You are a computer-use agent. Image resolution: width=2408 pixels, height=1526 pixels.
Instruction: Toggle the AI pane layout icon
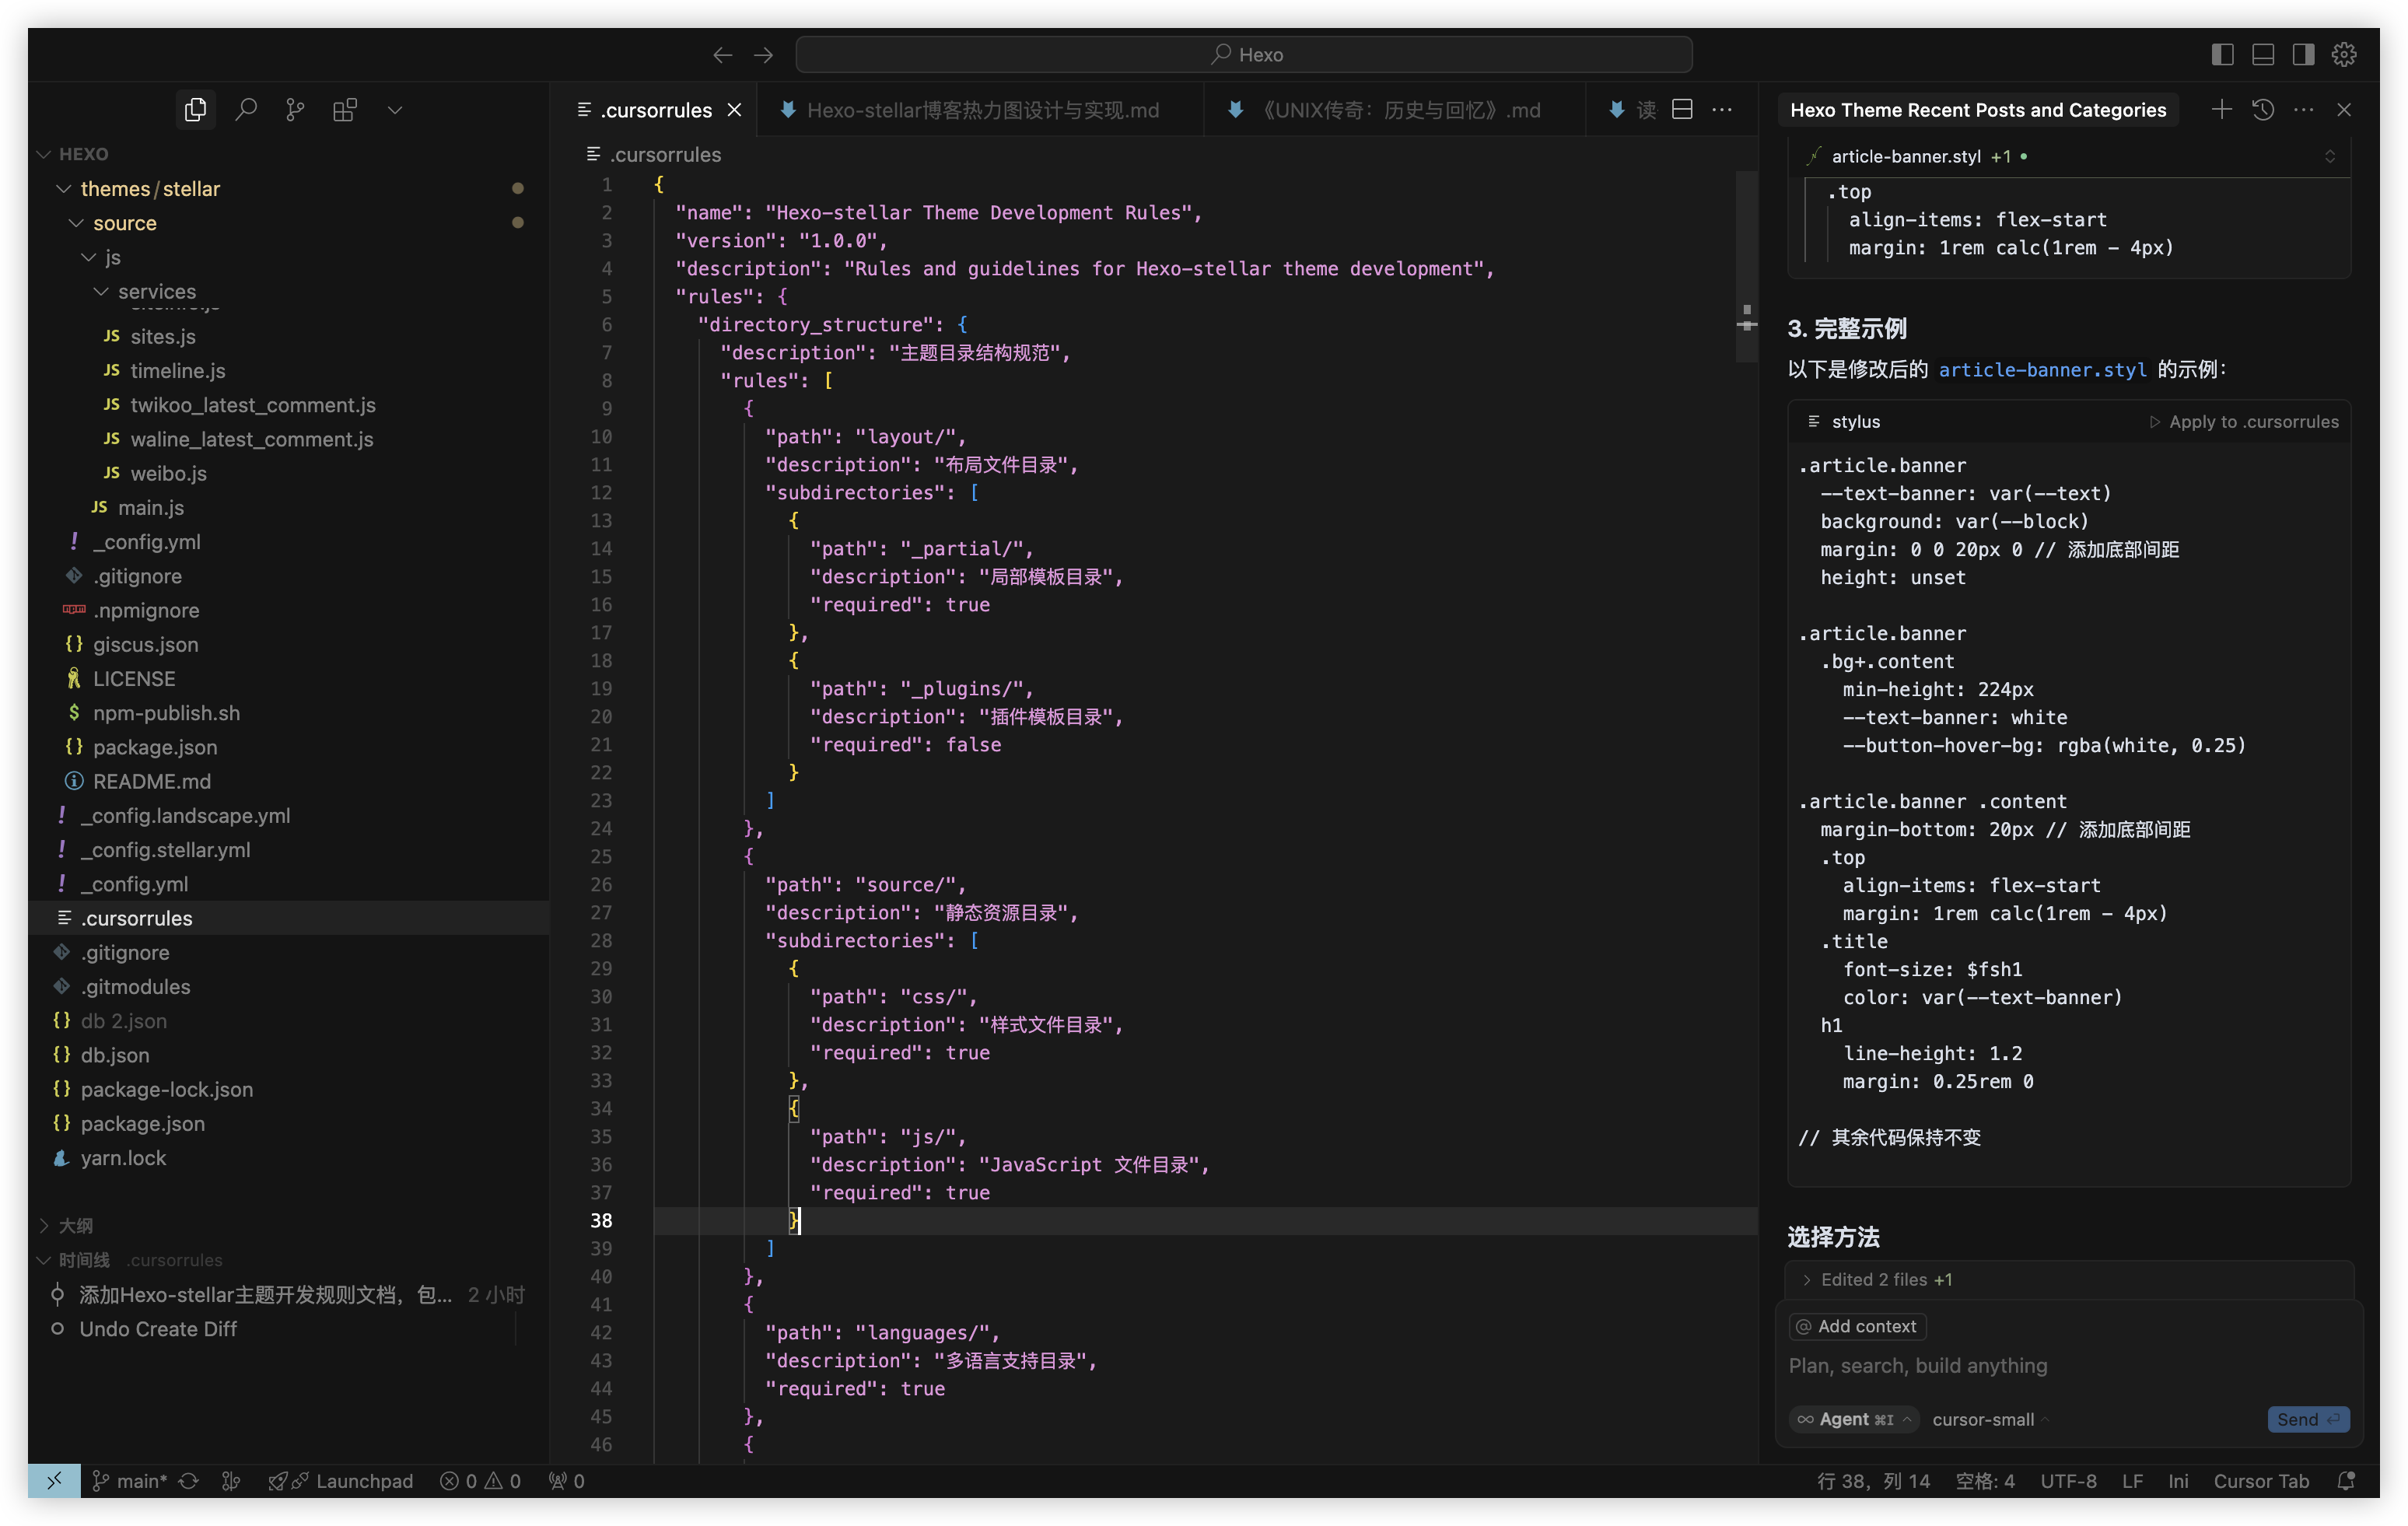pyautogui.click(x=2303, y=55)
